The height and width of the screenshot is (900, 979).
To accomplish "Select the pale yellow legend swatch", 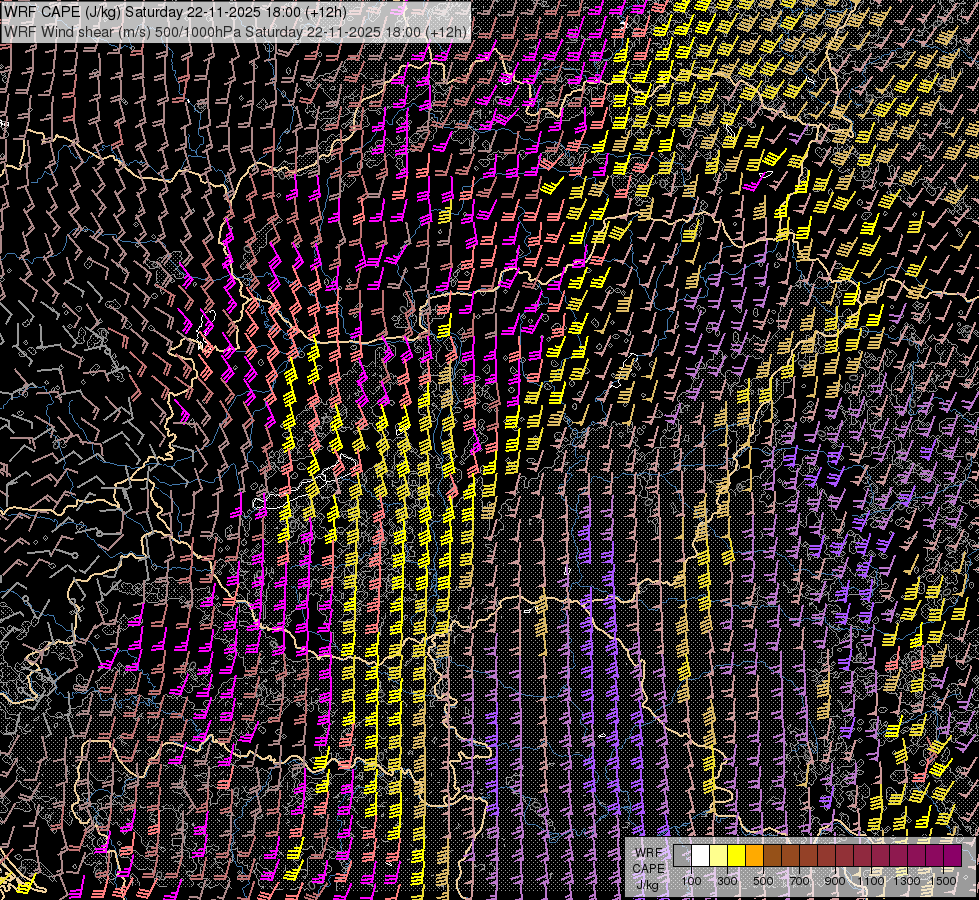I will [718, 856].
